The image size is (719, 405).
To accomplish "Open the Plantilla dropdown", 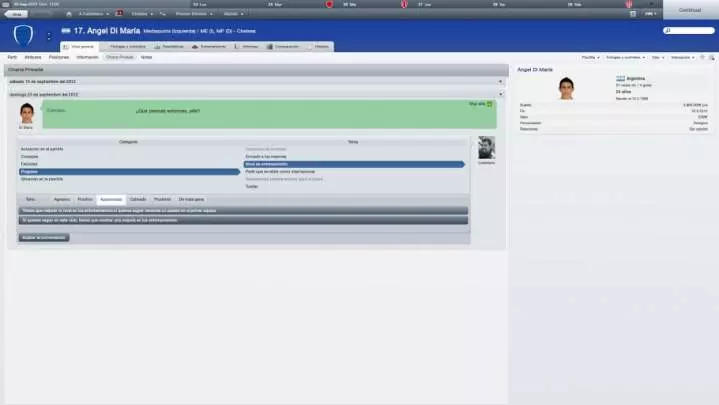I will pos(591,57).
